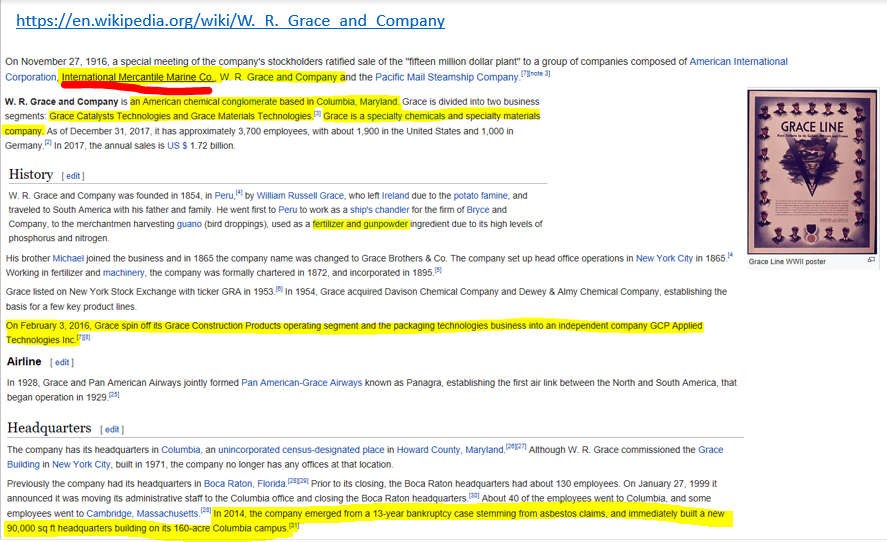Follow the Pacific Mail Steamship Company link
This screenshot has width=887, height=542.
pyautogui.click(x=447, y=77)
